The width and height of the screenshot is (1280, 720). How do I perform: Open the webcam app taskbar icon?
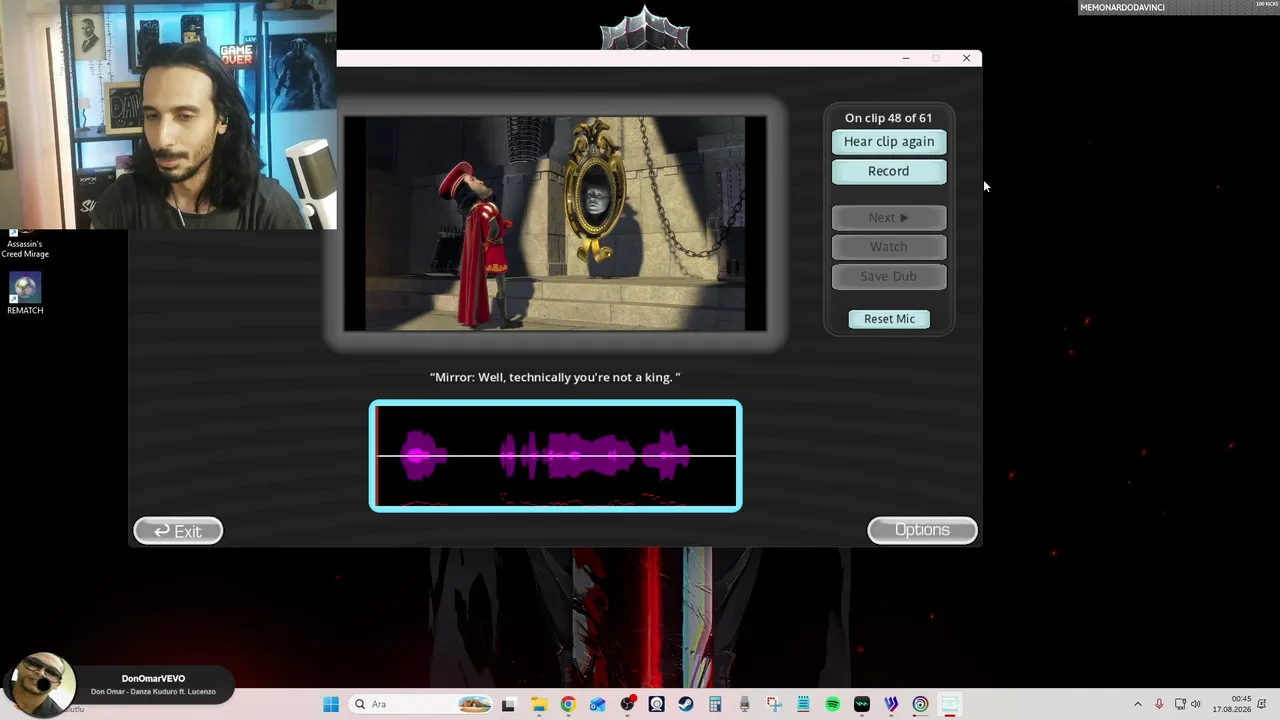coord(656,704)
